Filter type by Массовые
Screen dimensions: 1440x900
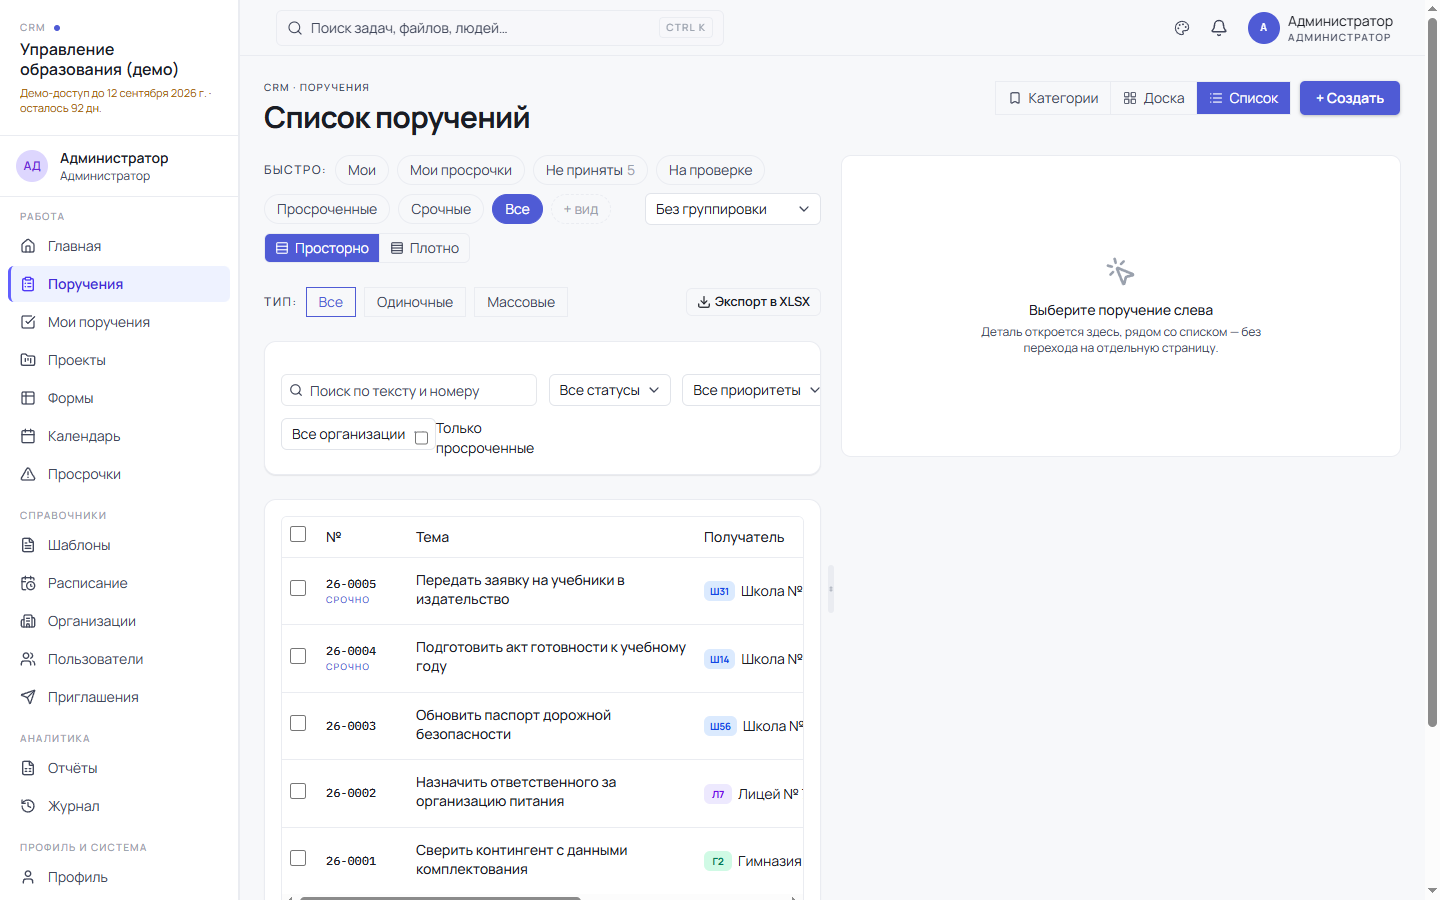point(521,302)
